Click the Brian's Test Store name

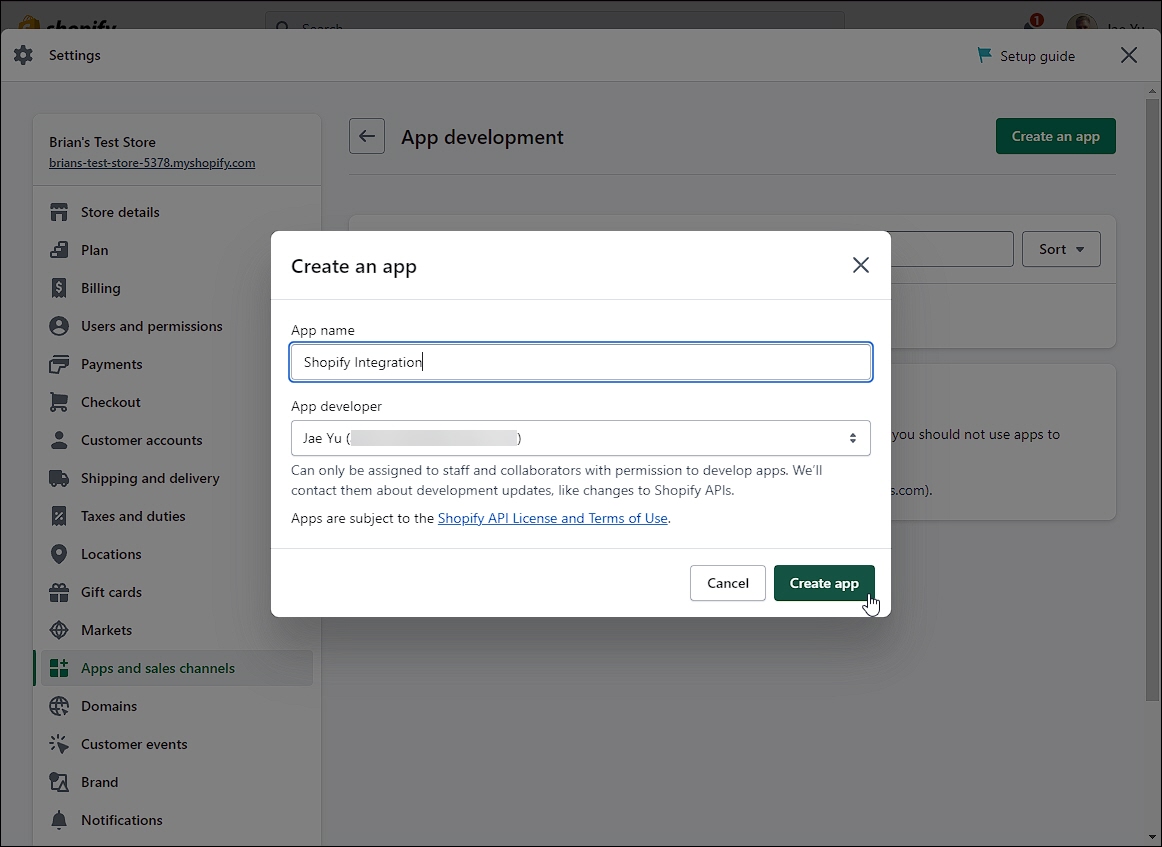pyautogui.click(x=102, y=142)
